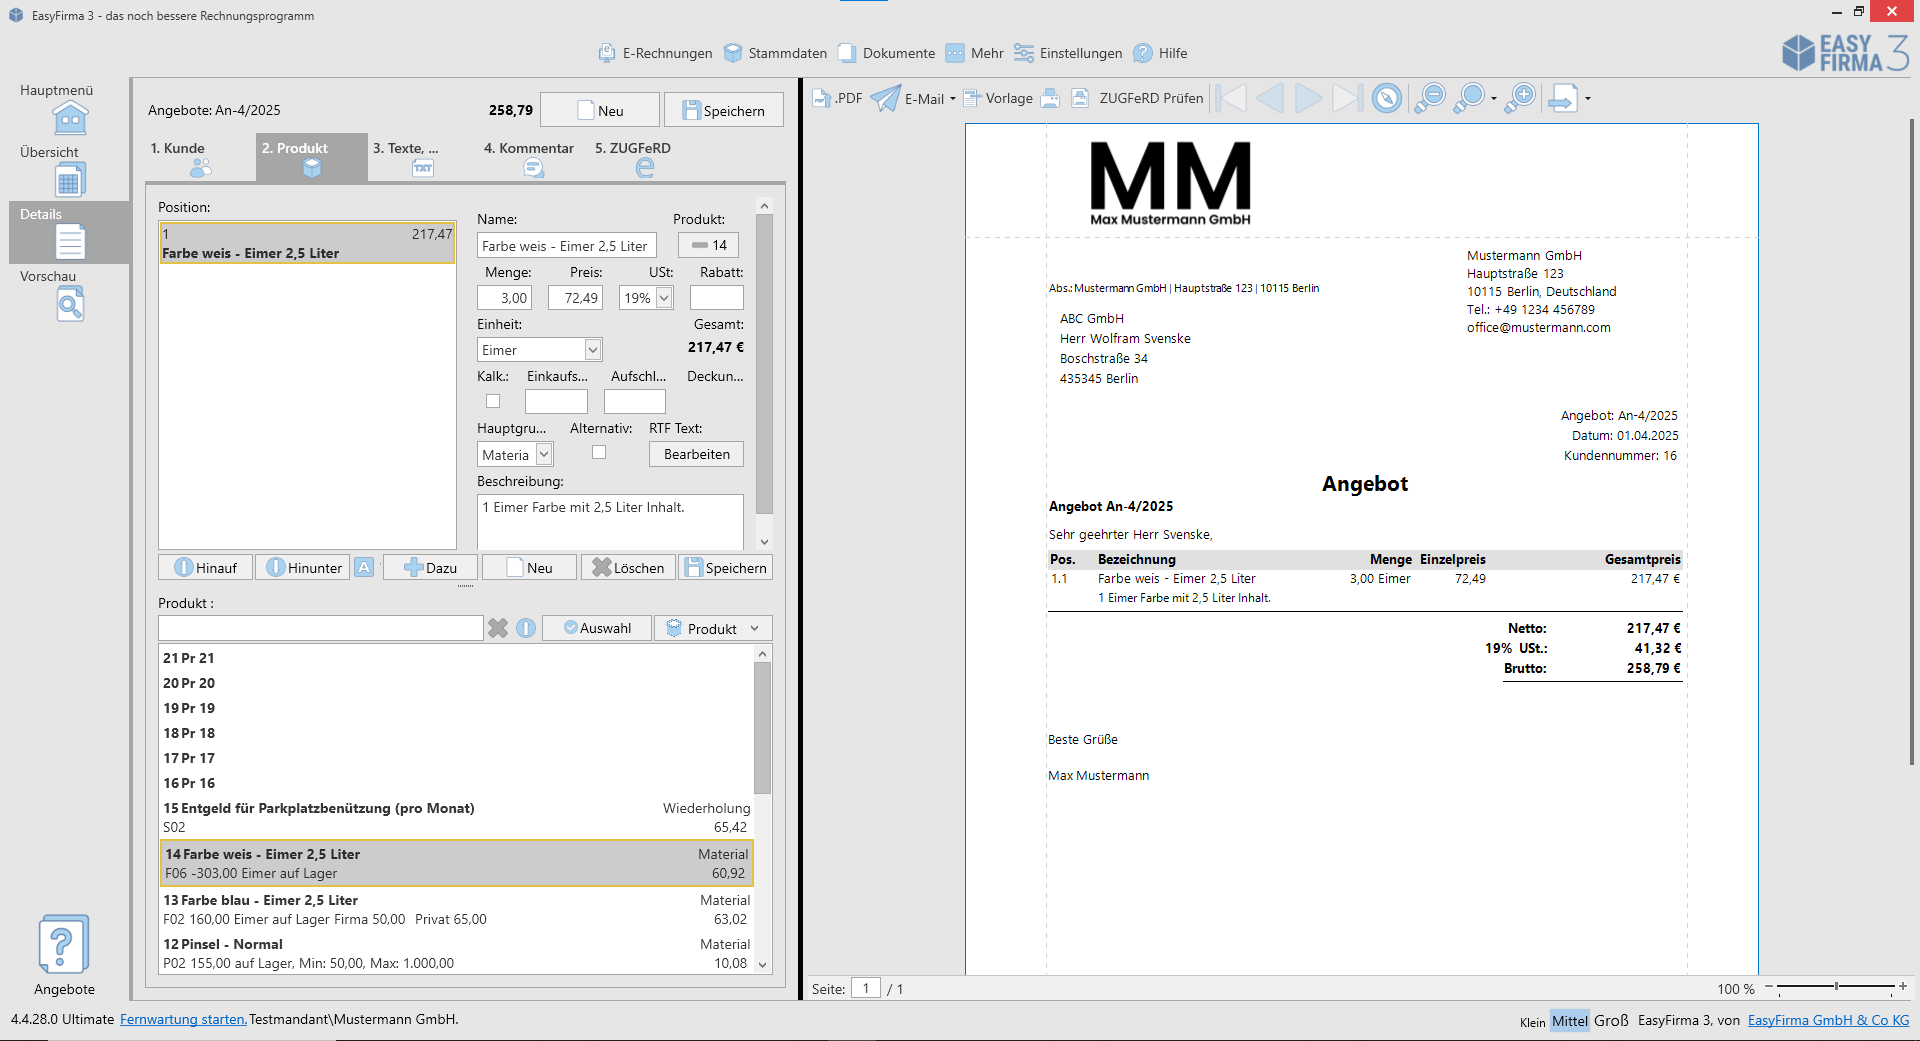Select Mittel font size option
This screenshot has width=1920, height=1041.
tap(1569, 1021)
